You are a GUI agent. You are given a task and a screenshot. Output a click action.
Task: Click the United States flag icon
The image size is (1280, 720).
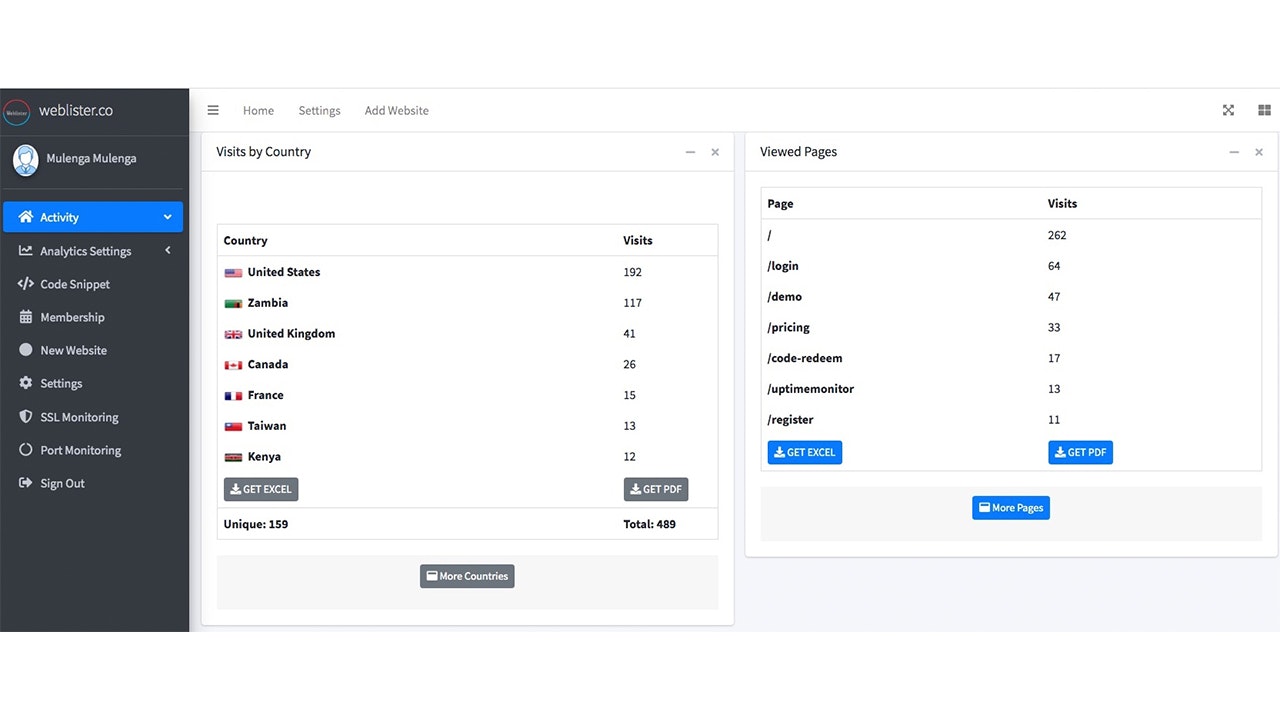233,272
